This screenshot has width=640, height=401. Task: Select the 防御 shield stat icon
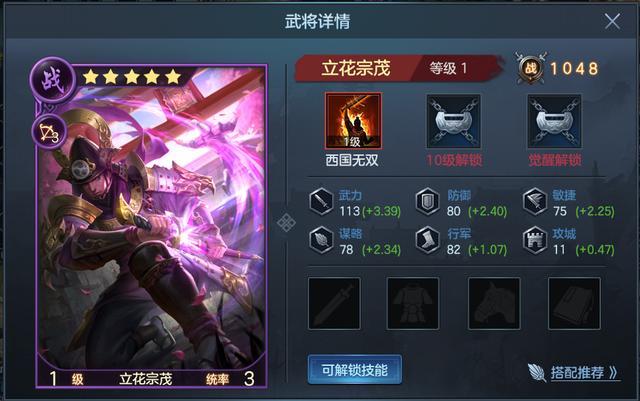pyautogui.click(x=427, y=202)
